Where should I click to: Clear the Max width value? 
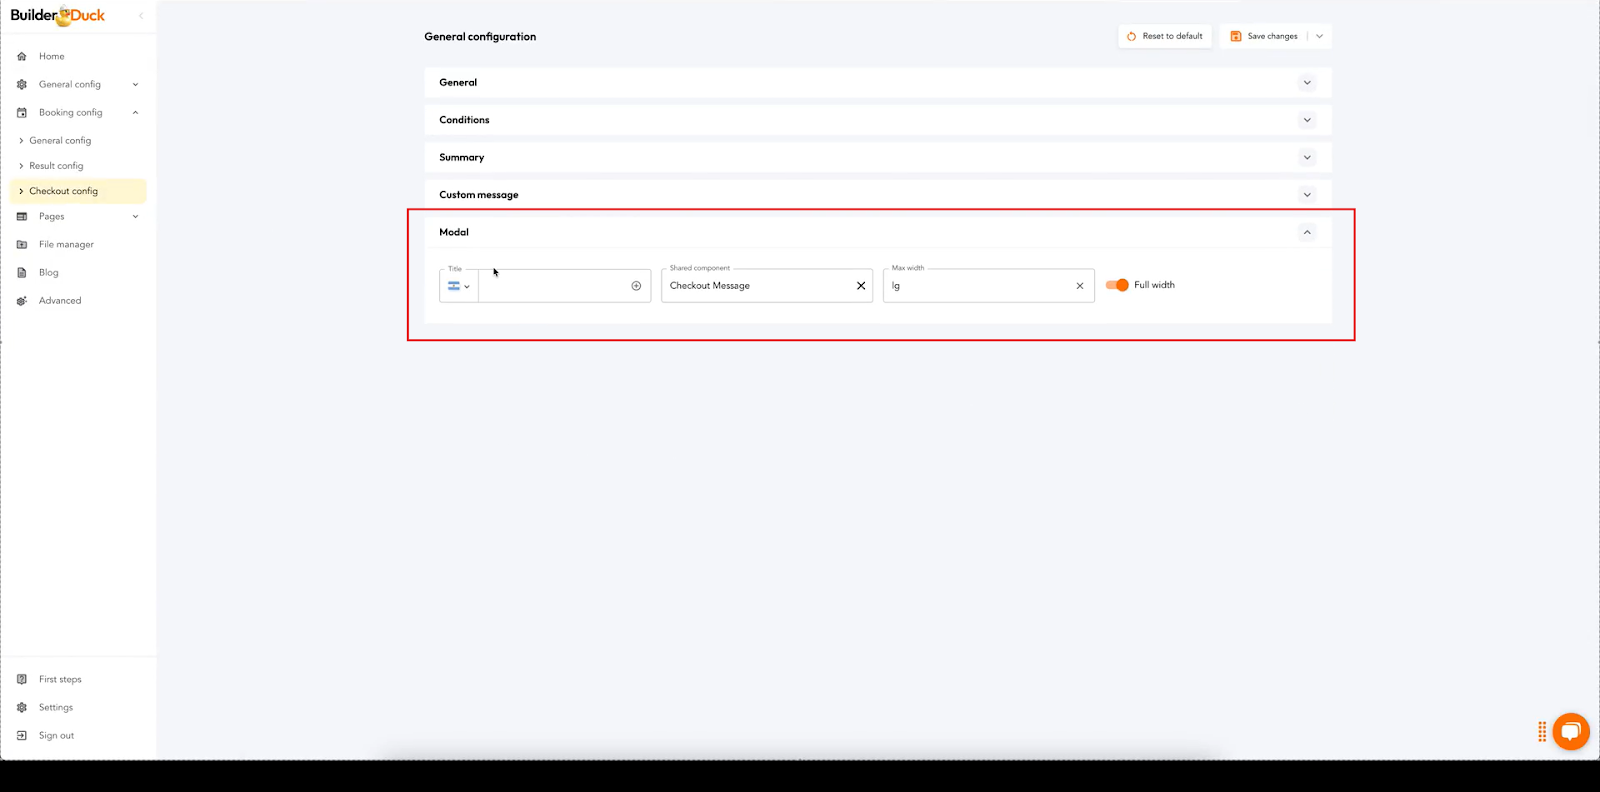(1080, 286)
